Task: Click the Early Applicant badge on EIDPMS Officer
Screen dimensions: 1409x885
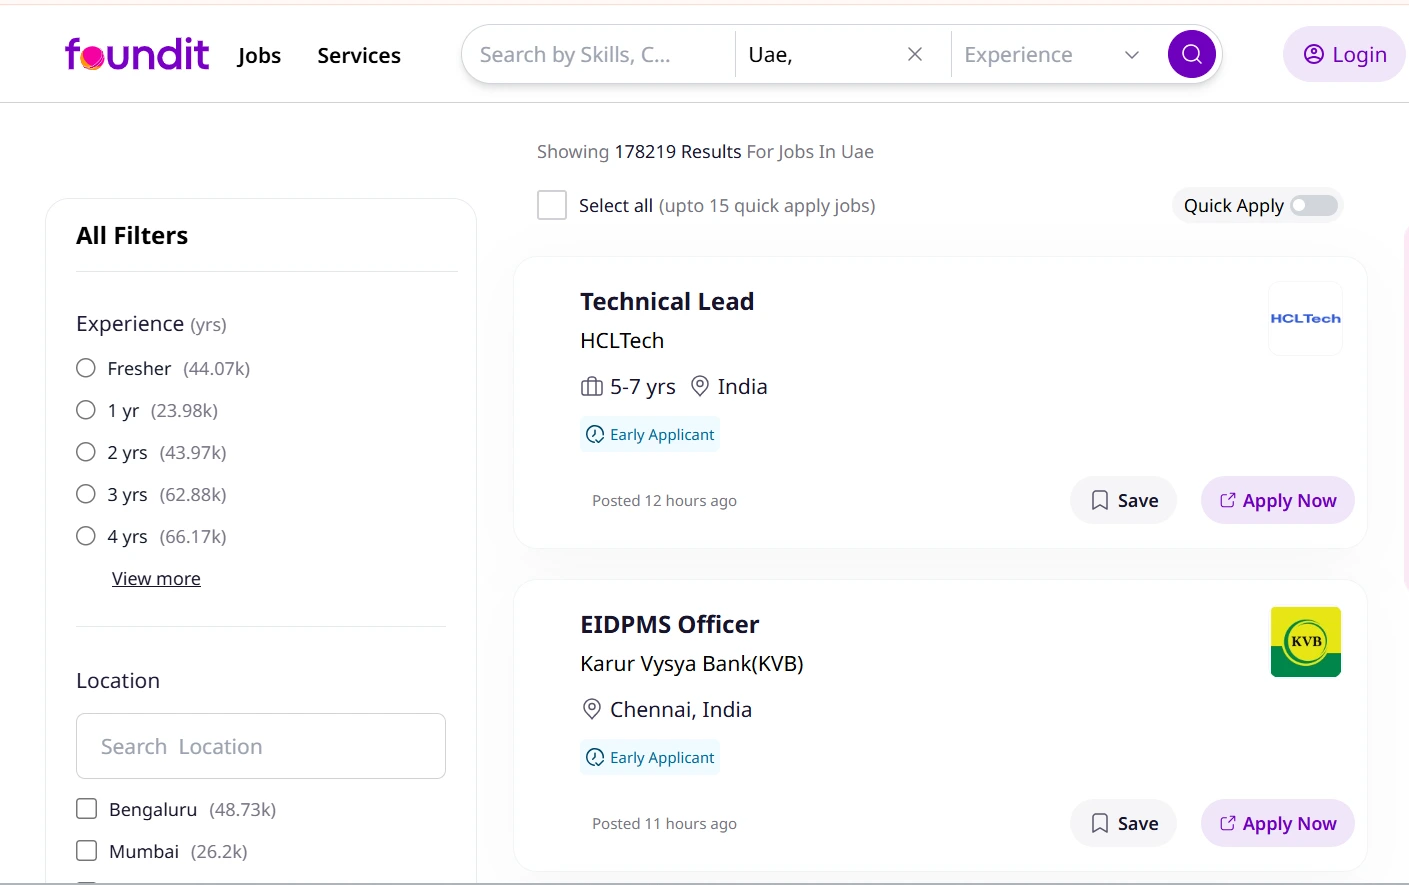Action: point(650,757)
